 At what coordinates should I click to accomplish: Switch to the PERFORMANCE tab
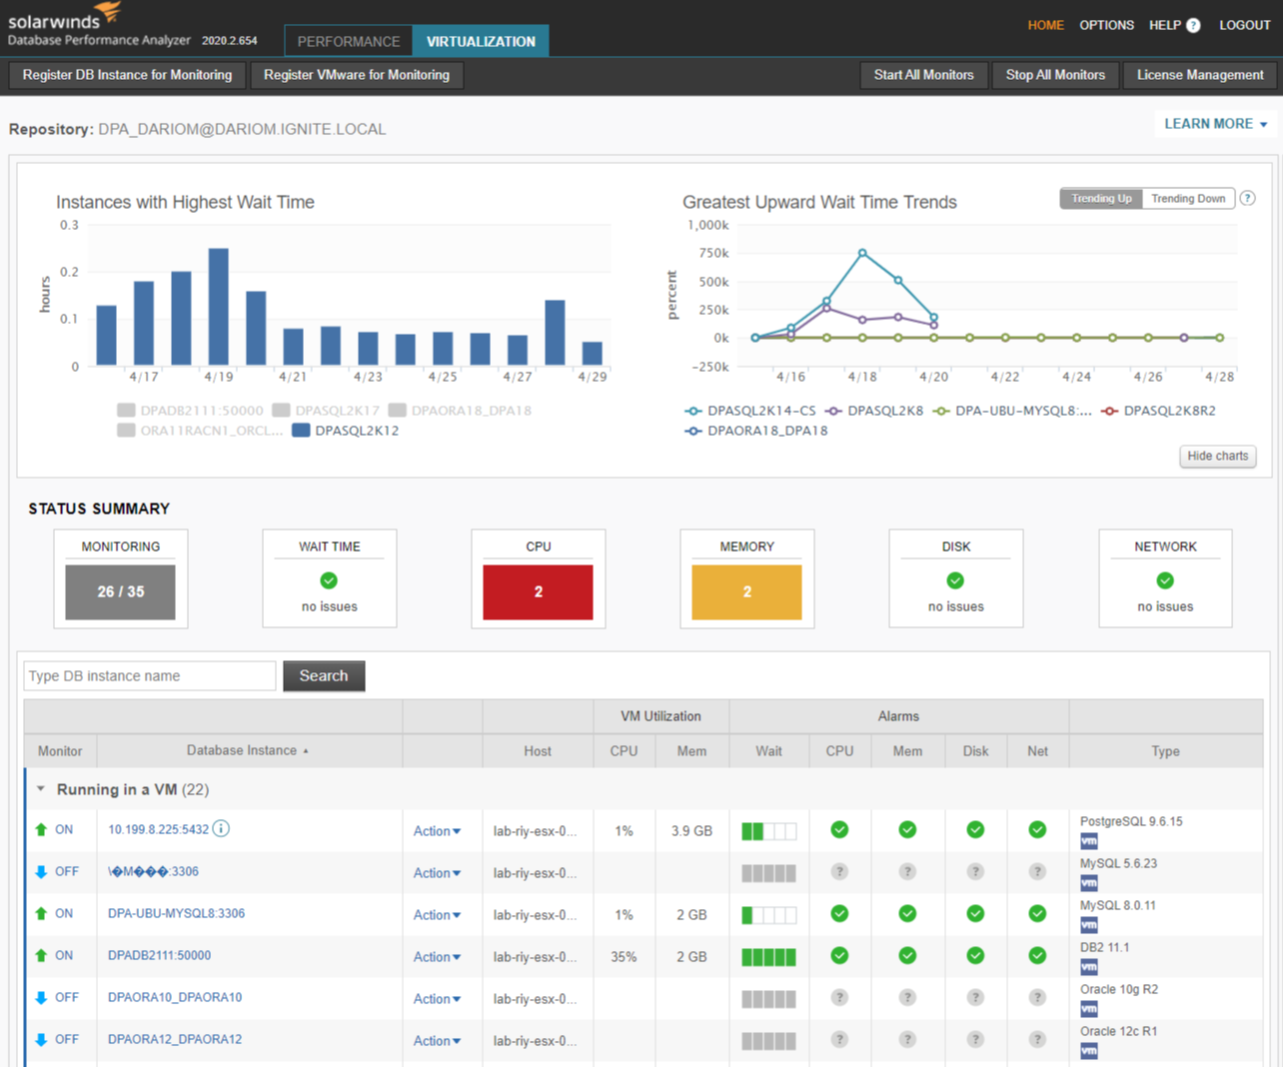348,41
